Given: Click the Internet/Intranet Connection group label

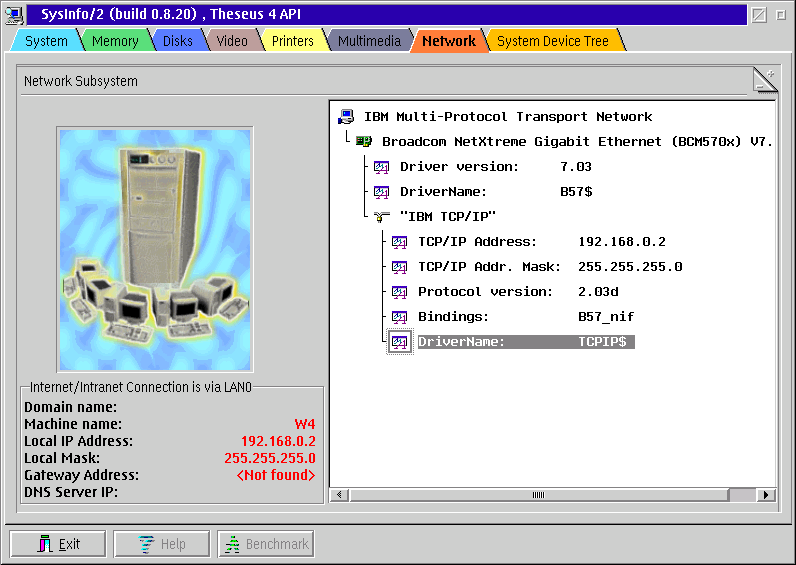Looking at the screenshot, I should (141, 387).
